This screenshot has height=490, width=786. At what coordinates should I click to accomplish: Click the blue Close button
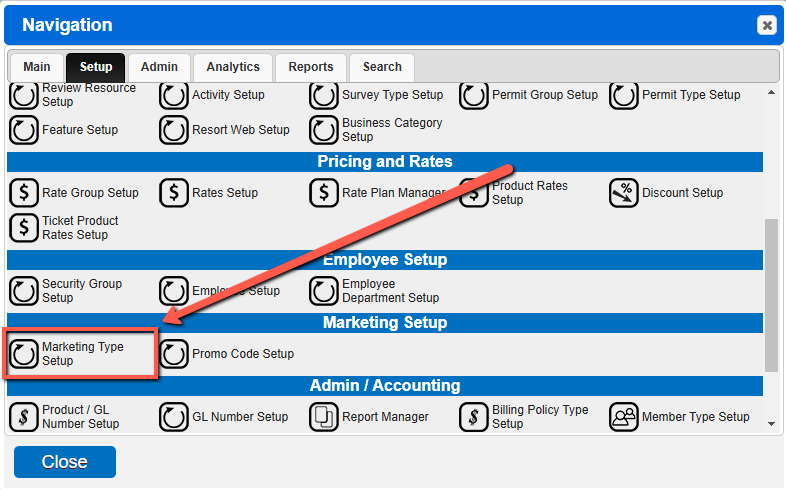[65, 462]
